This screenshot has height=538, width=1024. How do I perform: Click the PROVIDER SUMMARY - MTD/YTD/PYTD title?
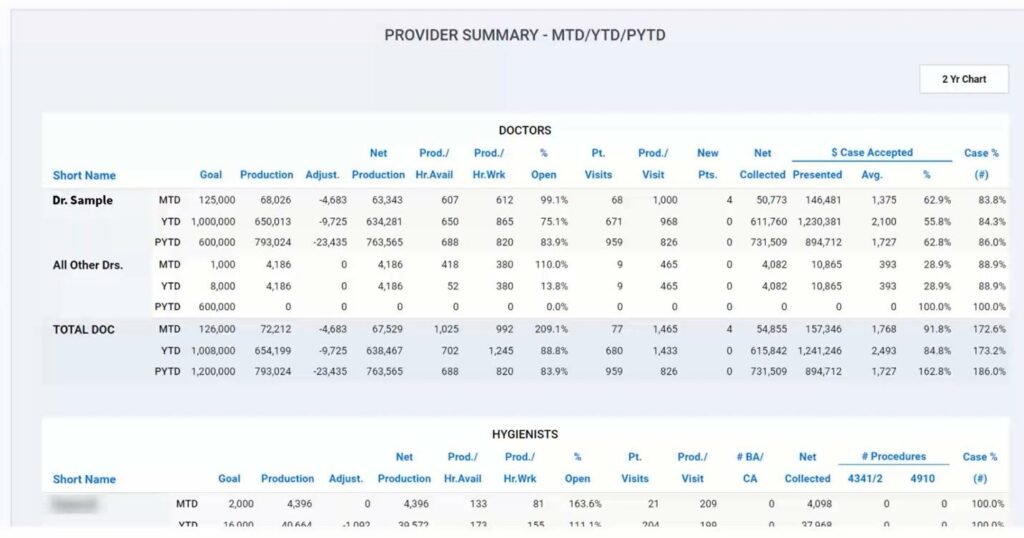click(524, 35)
